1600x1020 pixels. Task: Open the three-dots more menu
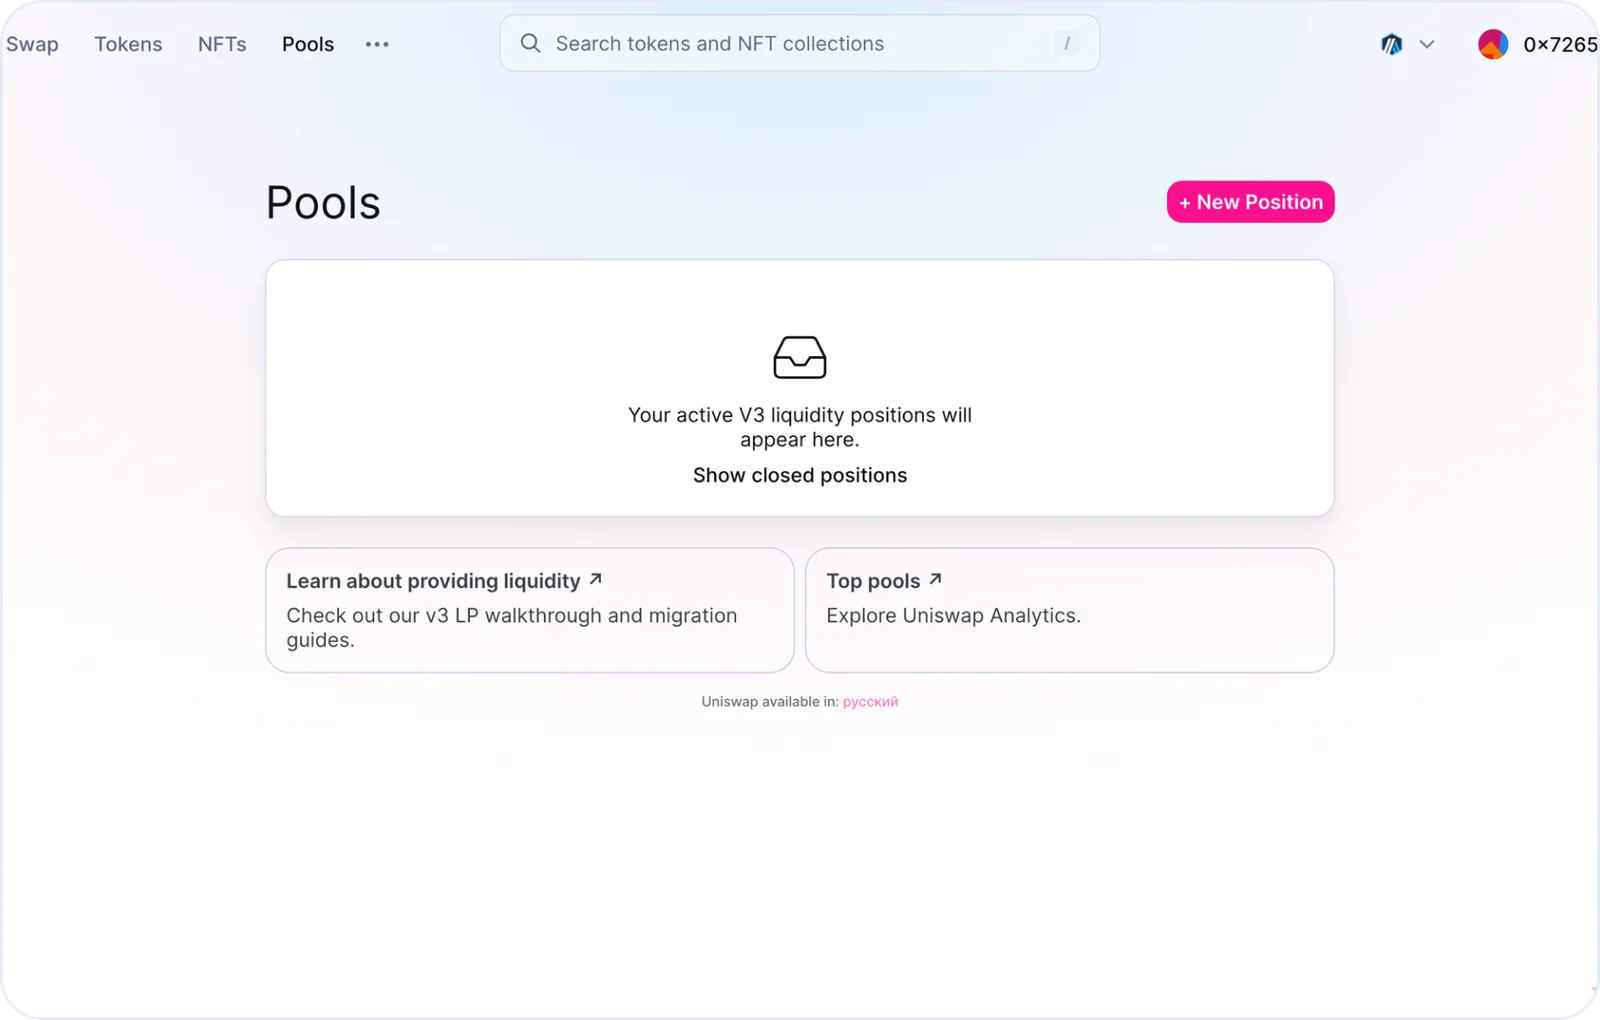tap(377, 44)
